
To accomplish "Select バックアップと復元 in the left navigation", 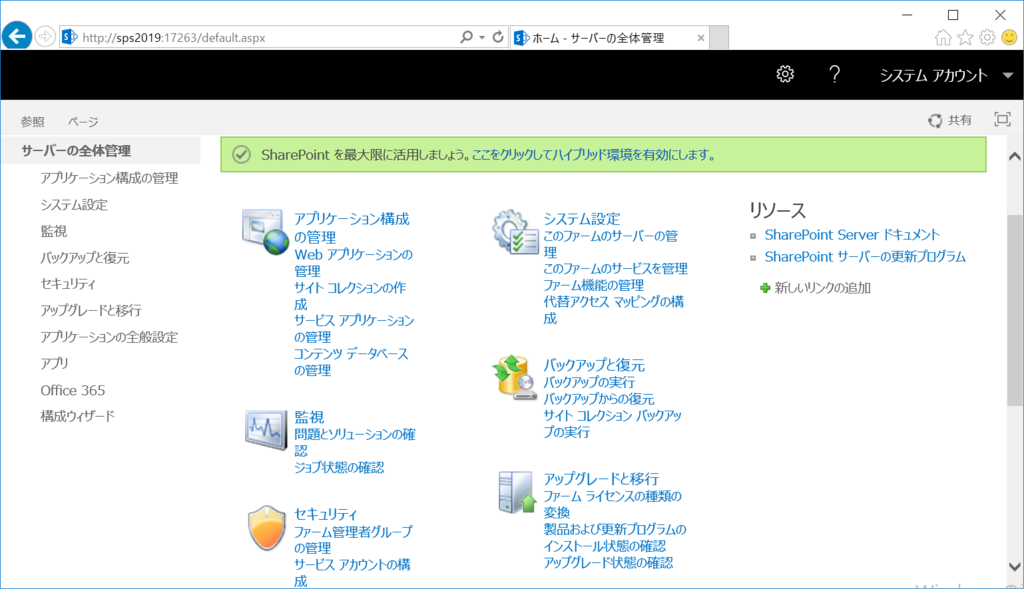I will click(85, 257).
